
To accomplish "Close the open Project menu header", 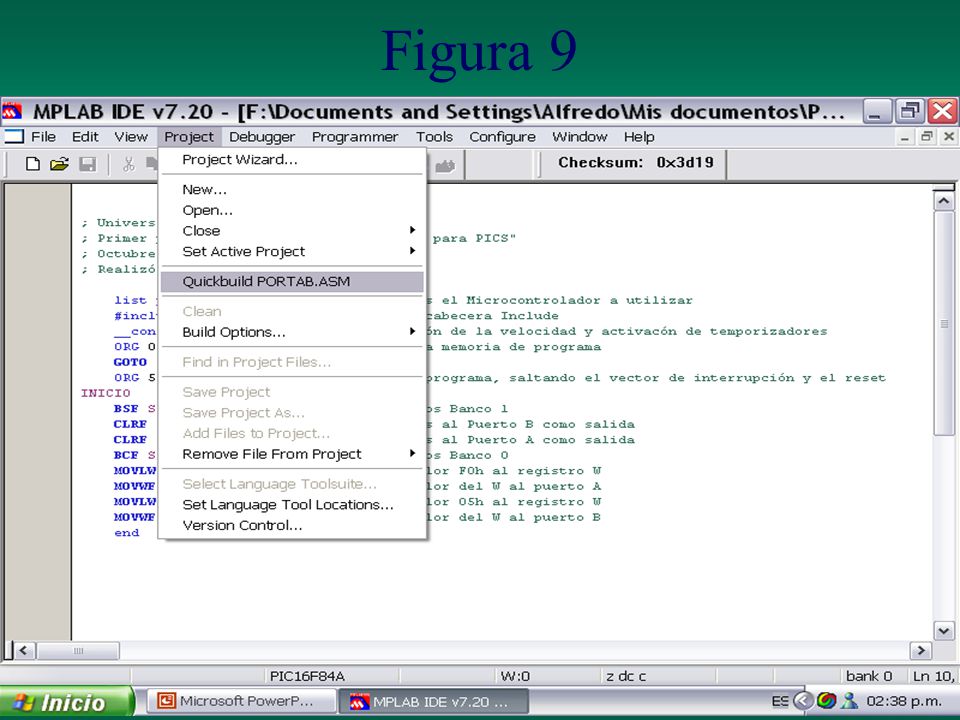I will tap(189, 137).
